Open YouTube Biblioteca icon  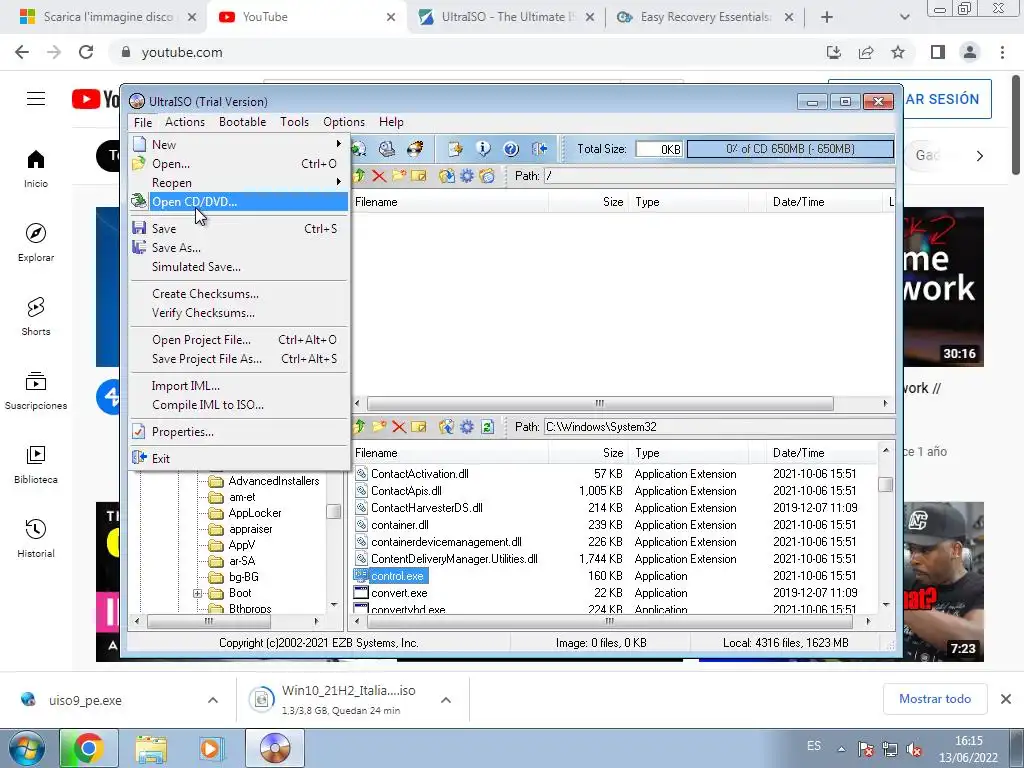[x=36, y=455]
